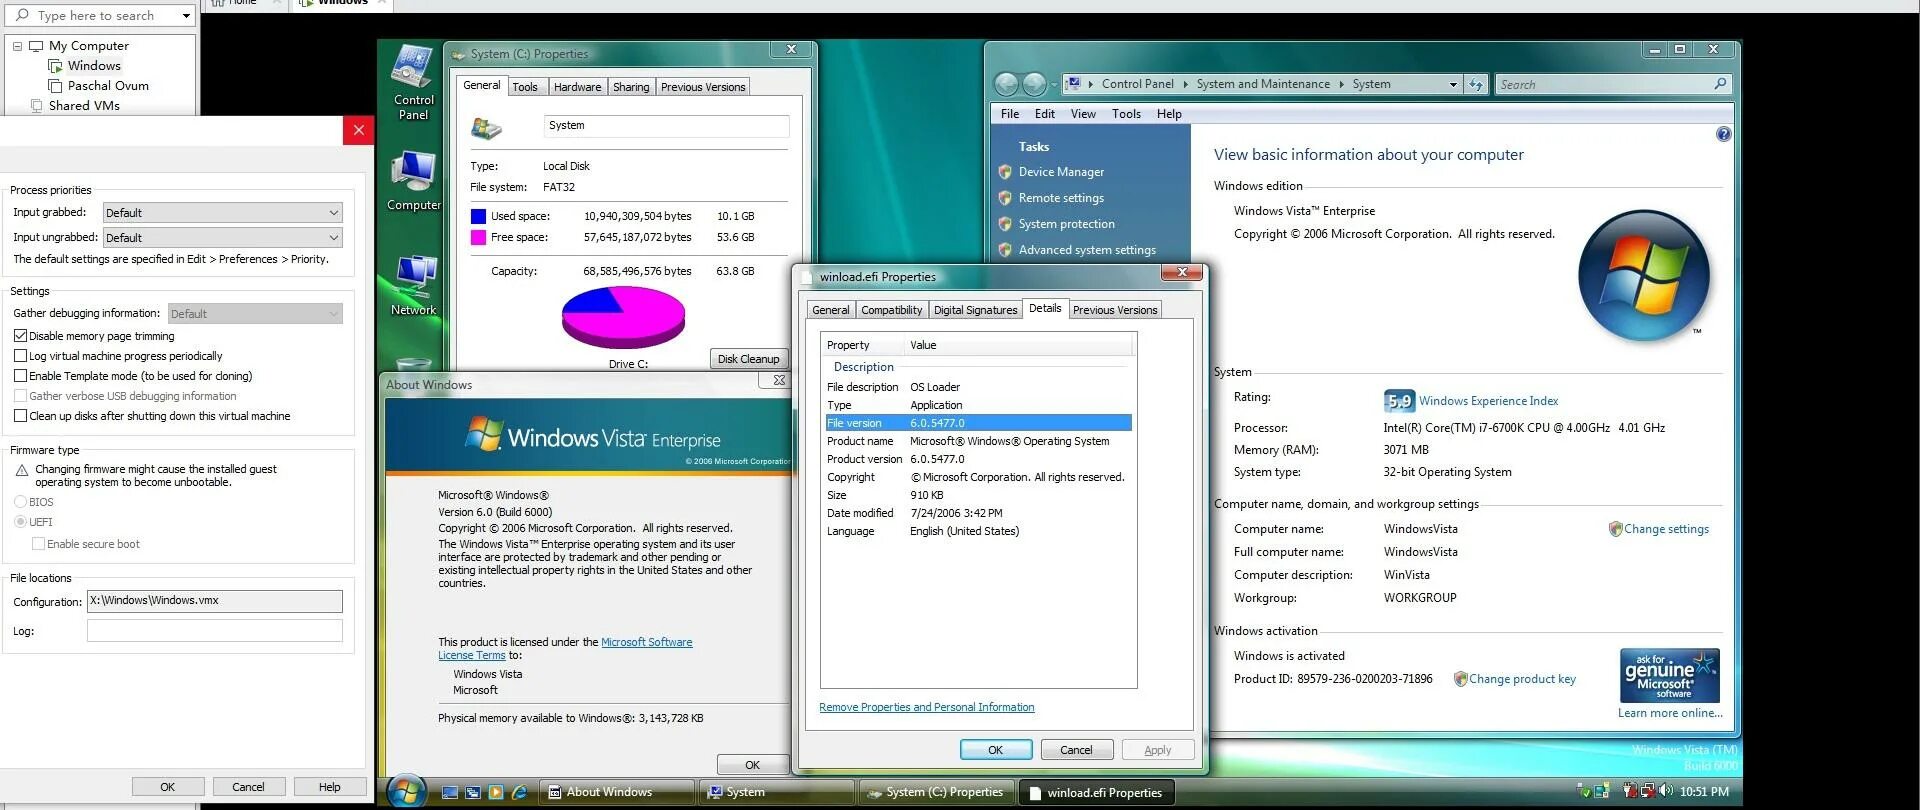The height and width of the screenshot is (810, 1920).
Task: Click Change settings link for computer name
Action: click(1666, 529)
